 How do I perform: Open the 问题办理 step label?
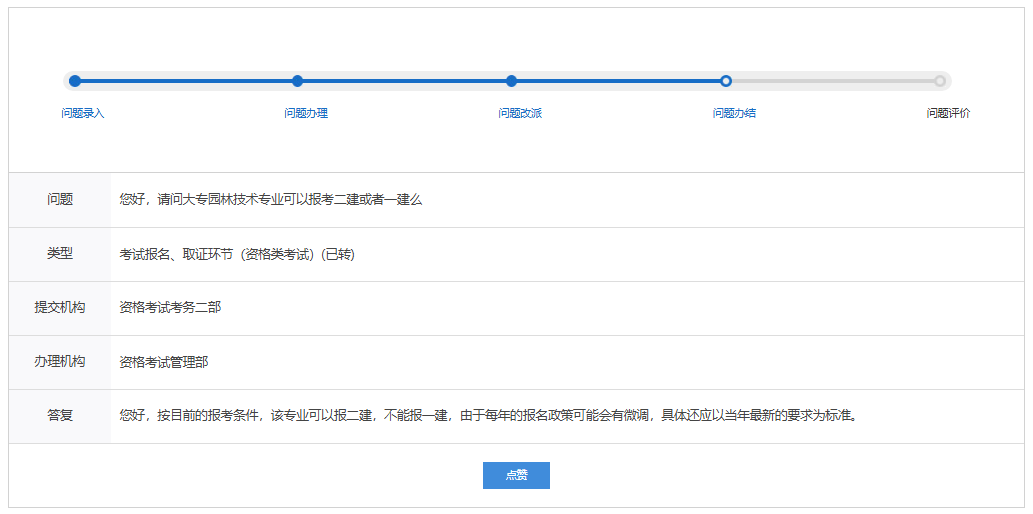pyautogui.click(x=306, y=113)
